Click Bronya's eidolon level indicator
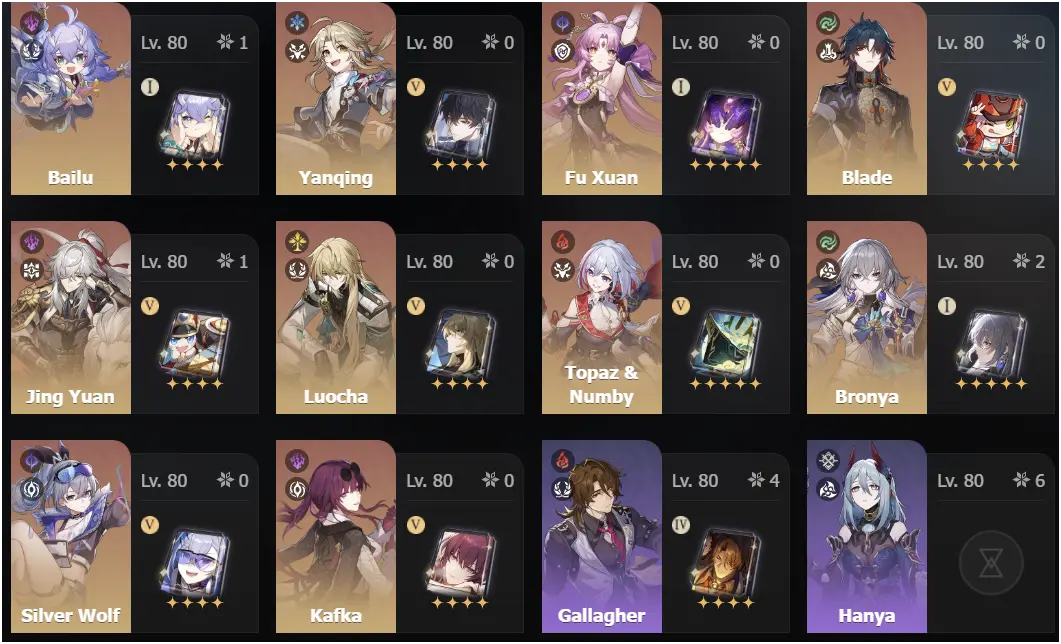Screen dimensions: 1061x644 tap(1029, 262)
